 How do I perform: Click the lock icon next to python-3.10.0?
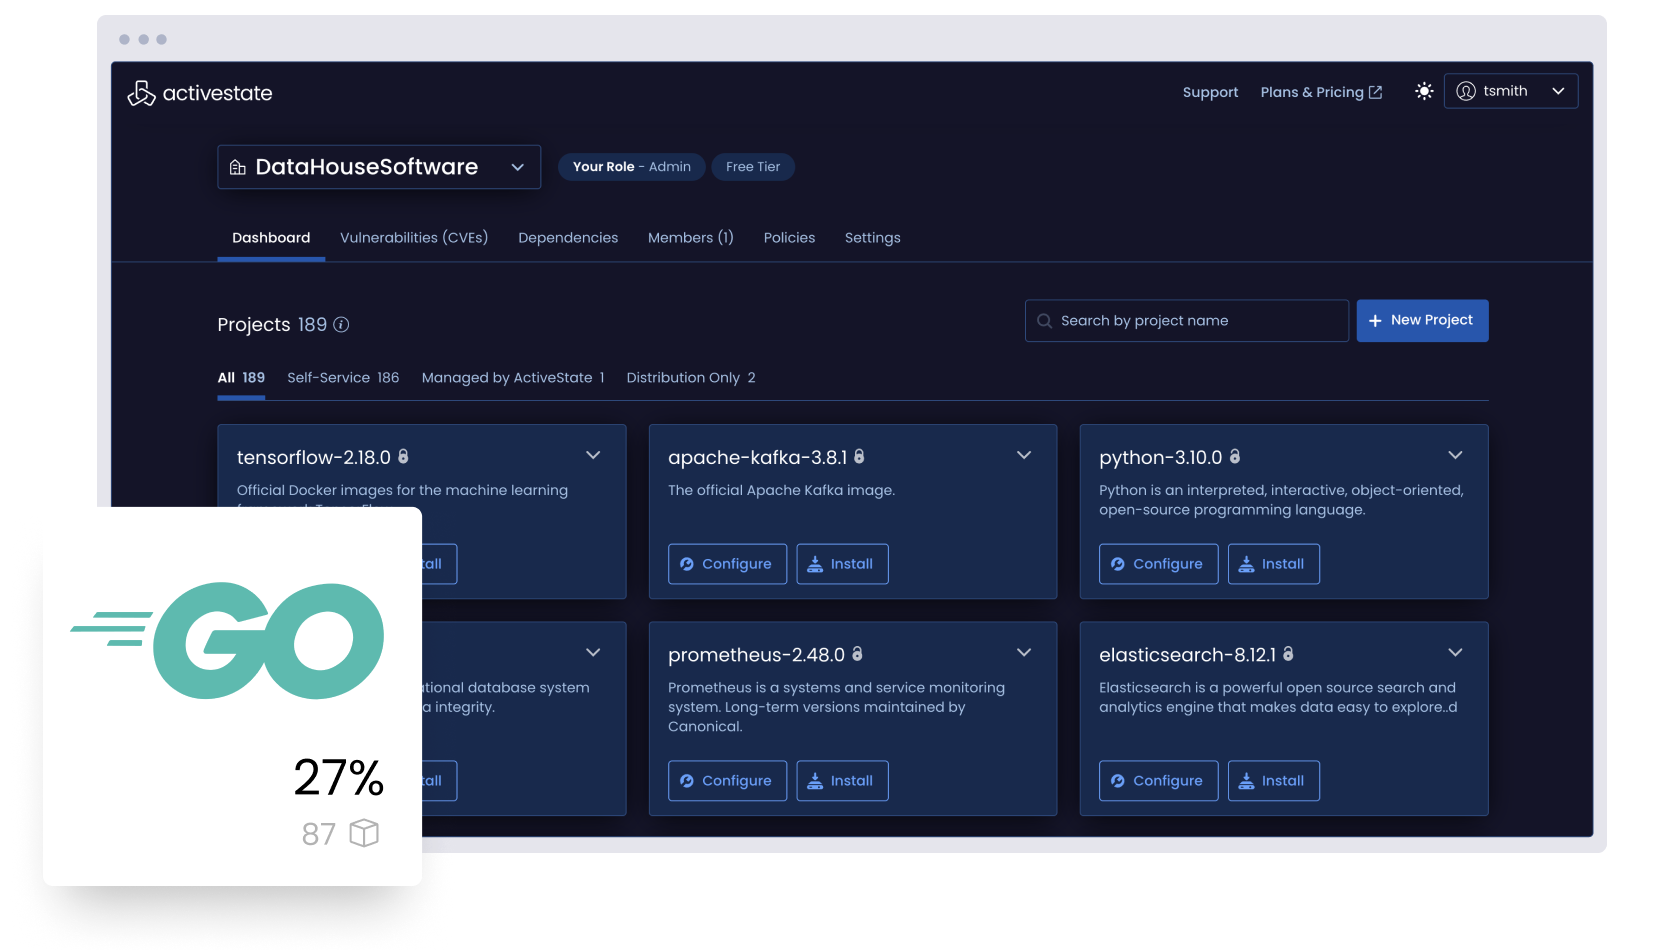point(1235,457)
